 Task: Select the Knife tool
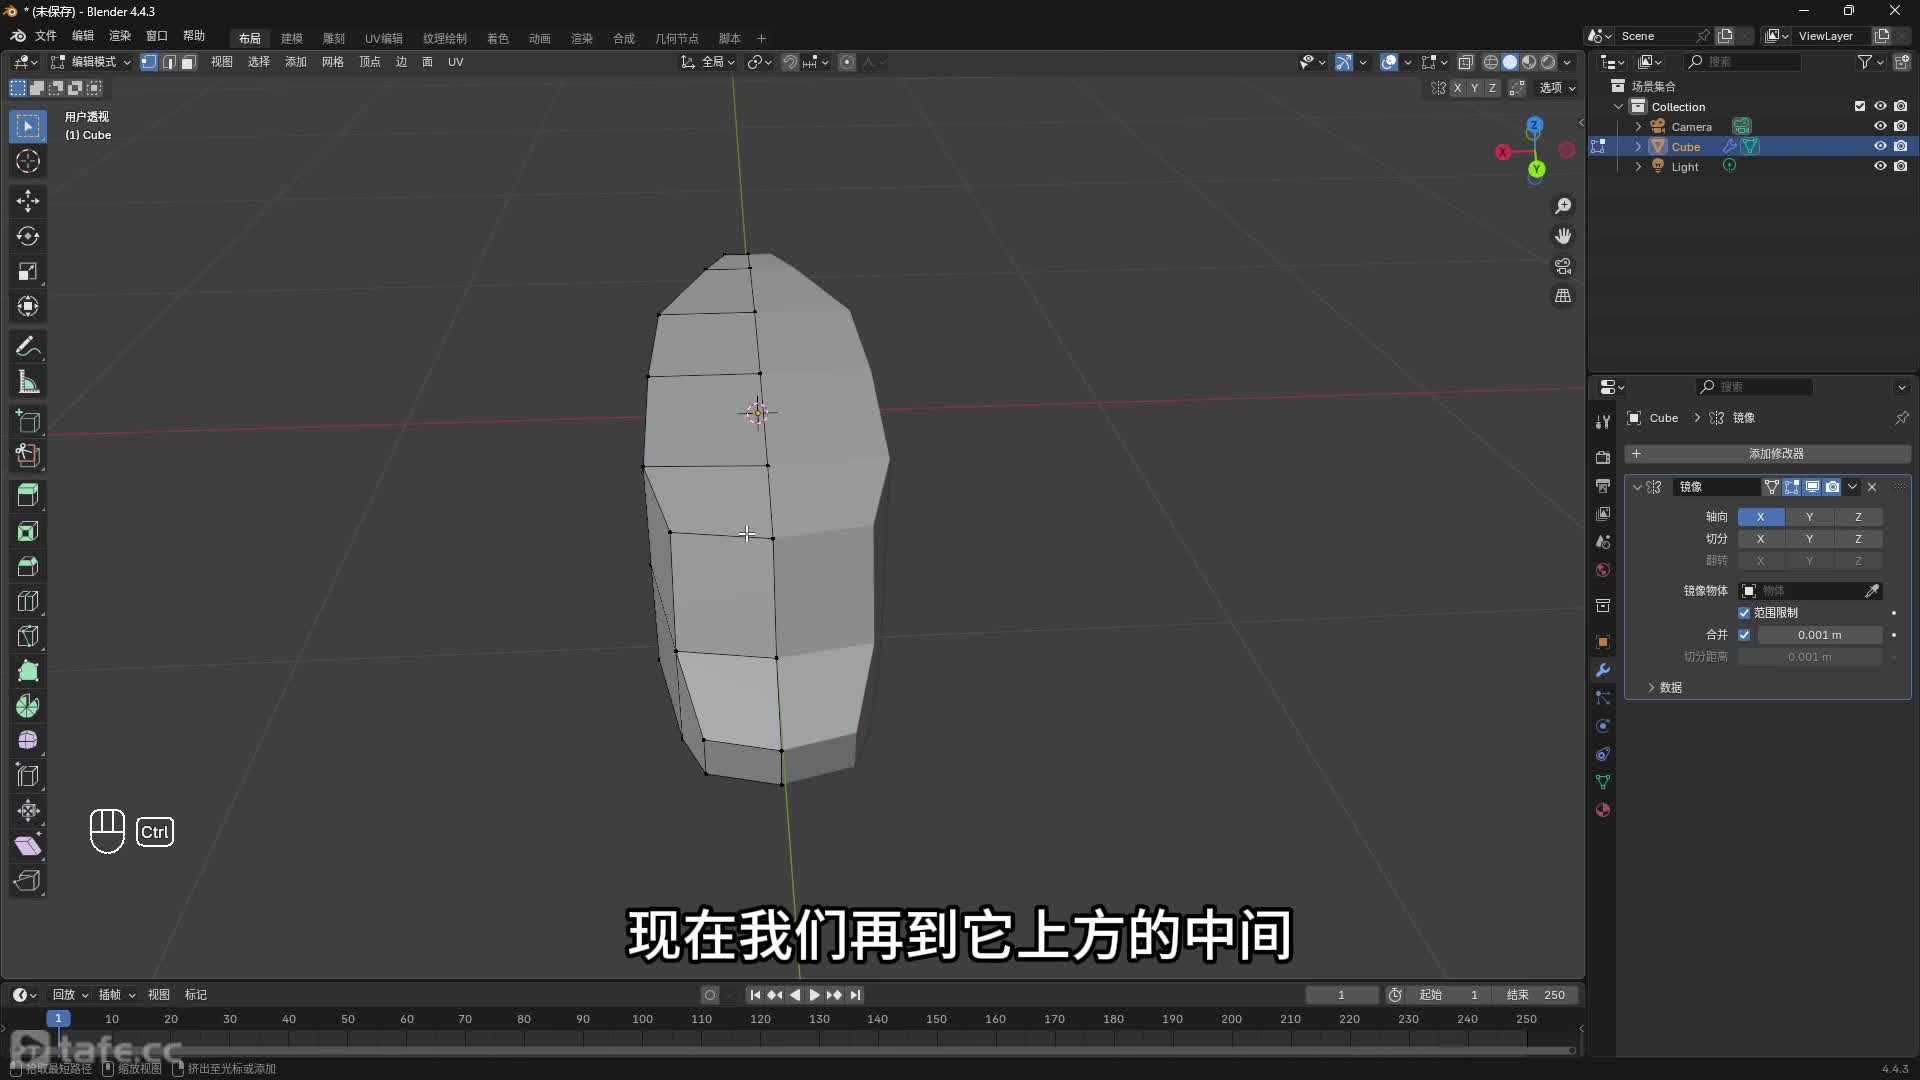[28, 636]
